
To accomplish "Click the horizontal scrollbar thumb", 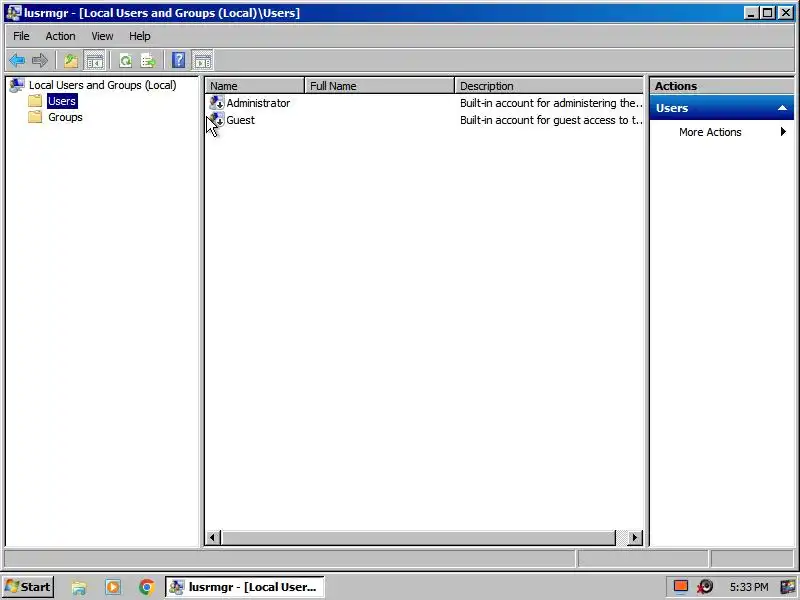I will (418, 537).
